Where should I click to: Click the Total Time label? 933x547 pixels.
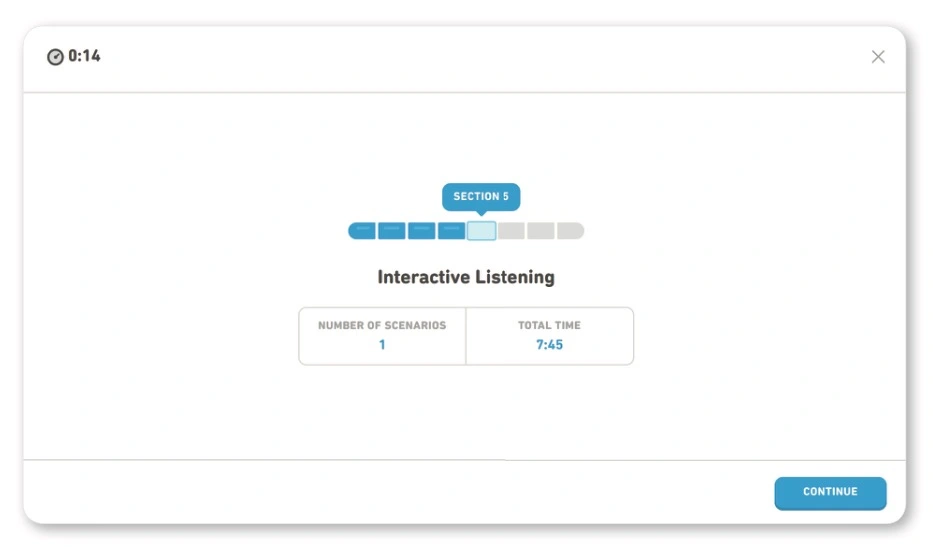click(x=549, y=325)
